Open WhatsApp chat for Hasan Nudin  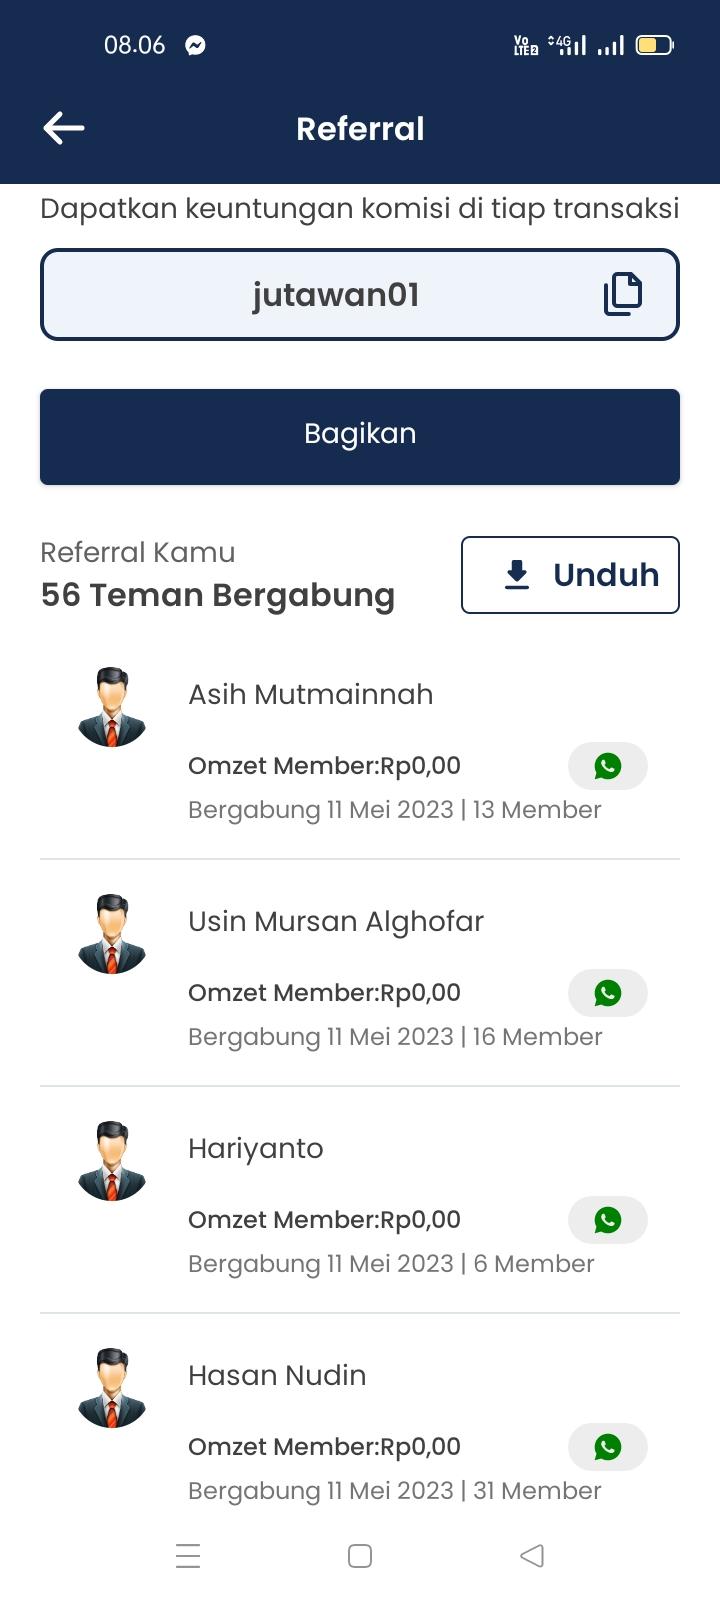pos(608,1447)
